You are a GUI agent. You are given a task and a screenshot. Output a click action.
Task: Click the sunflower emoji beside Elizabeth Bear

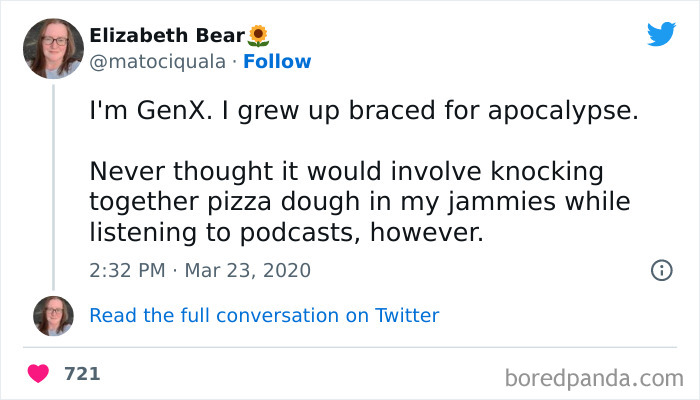[259, 36]
